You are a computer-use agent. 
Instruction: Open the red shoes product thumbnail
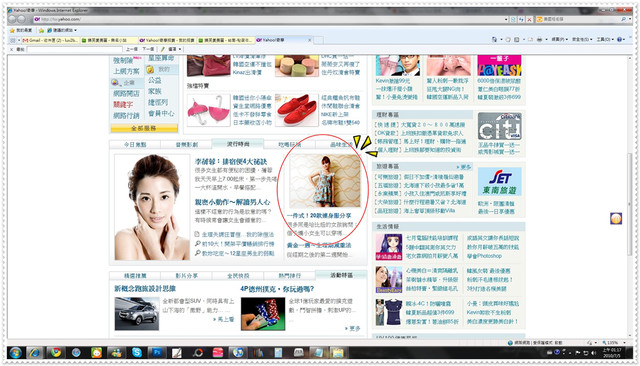(x=297, y=110)
